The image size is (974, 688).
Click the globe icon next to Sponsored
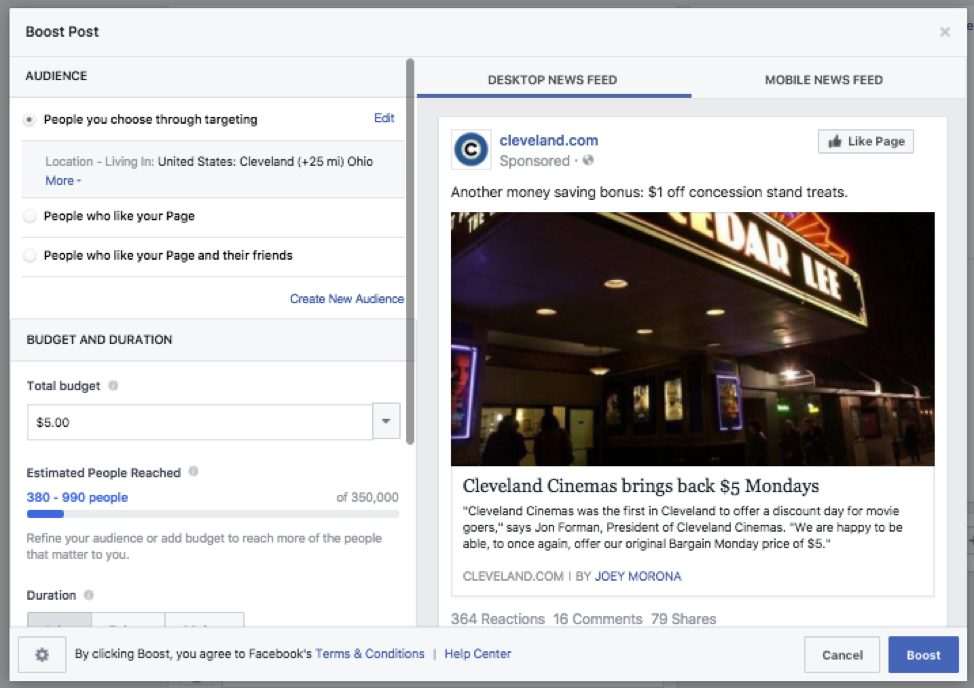point(588,160)
